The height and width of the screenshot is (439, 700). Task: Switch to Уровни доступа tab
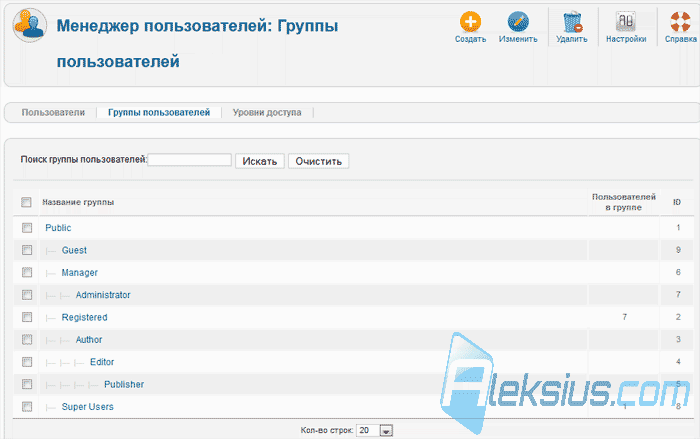click(x=267, y=113)
